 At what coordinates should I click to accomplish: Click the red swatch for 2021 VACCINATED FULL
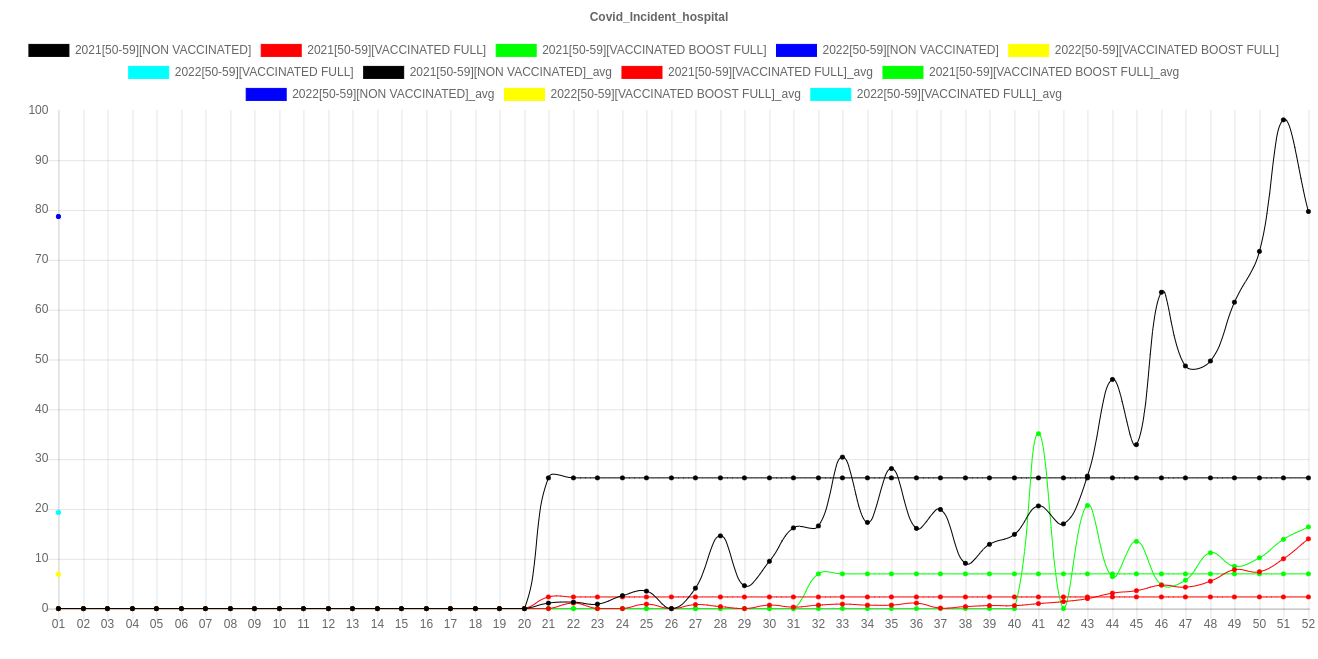(x=281, y=50)
